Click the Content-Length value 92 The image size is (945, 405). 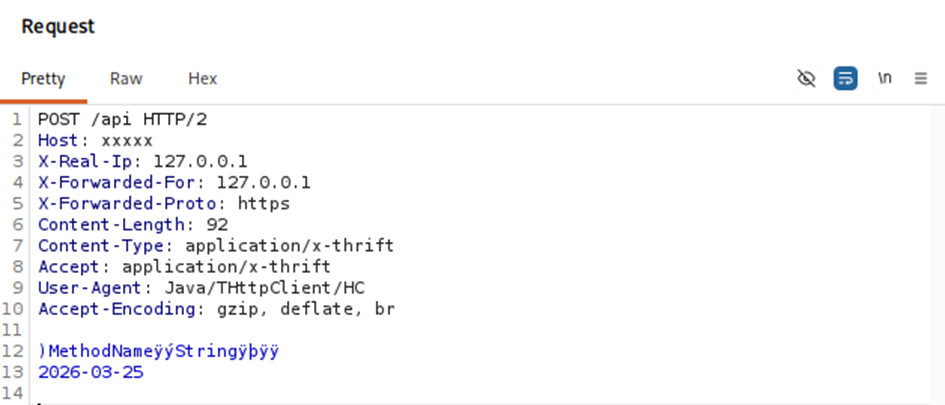217,225
